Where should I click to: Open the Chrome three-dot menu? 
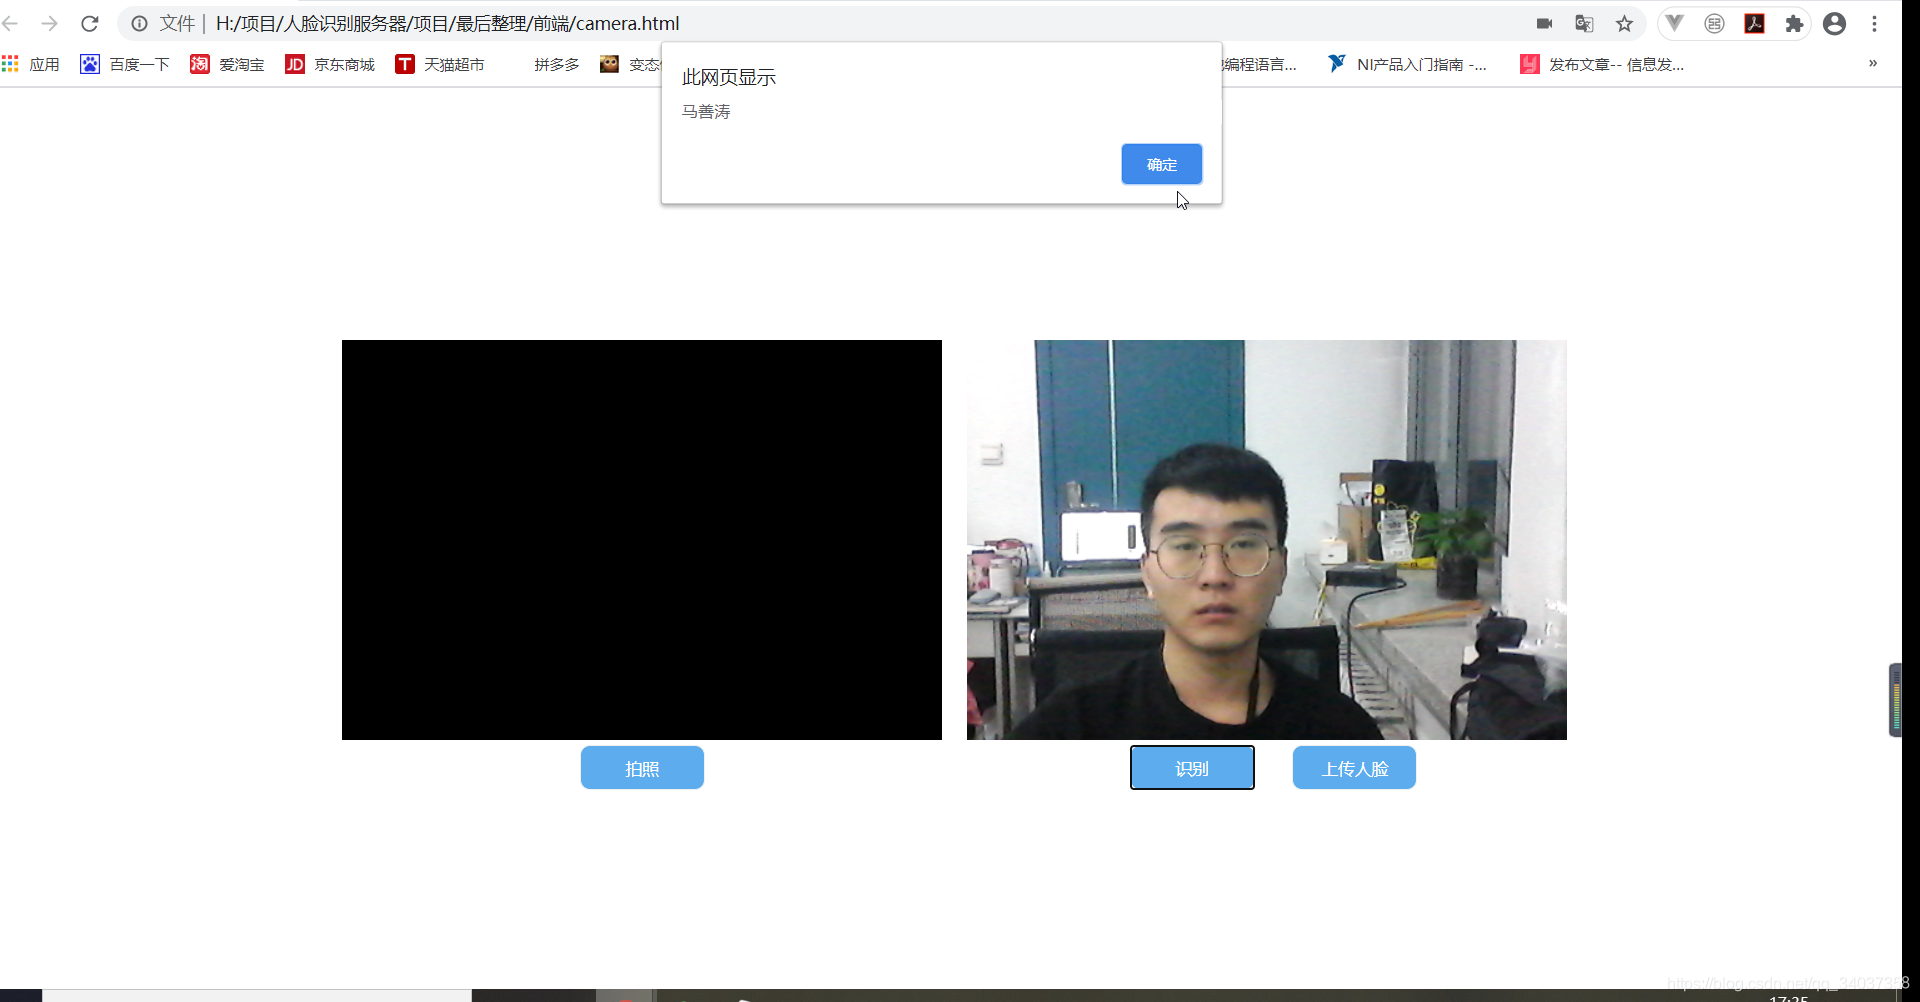tap(1874, 23)
